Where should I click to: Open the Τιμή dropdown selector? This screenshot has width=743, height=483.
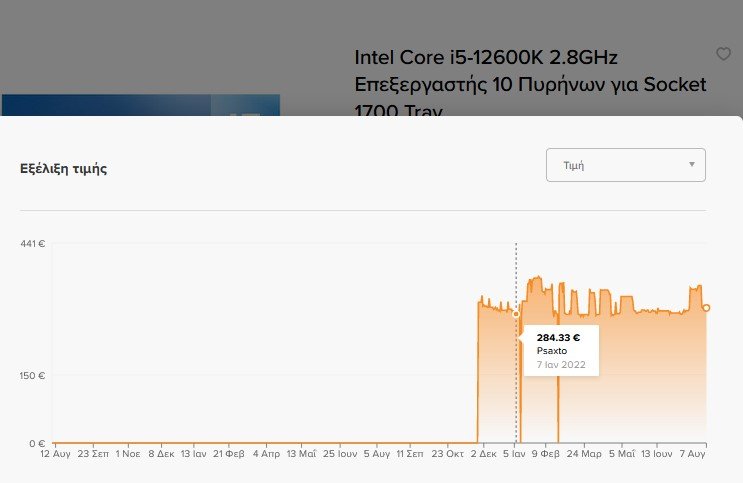pyautogui.click(x=625, y=165)
